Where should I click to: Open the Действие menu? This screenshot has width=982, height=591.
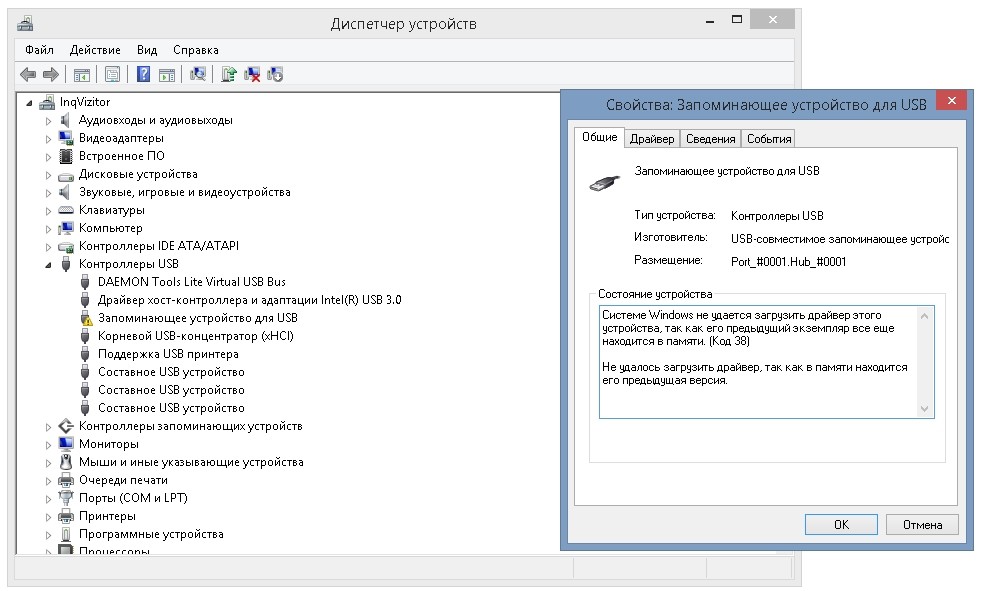point(95,50)
